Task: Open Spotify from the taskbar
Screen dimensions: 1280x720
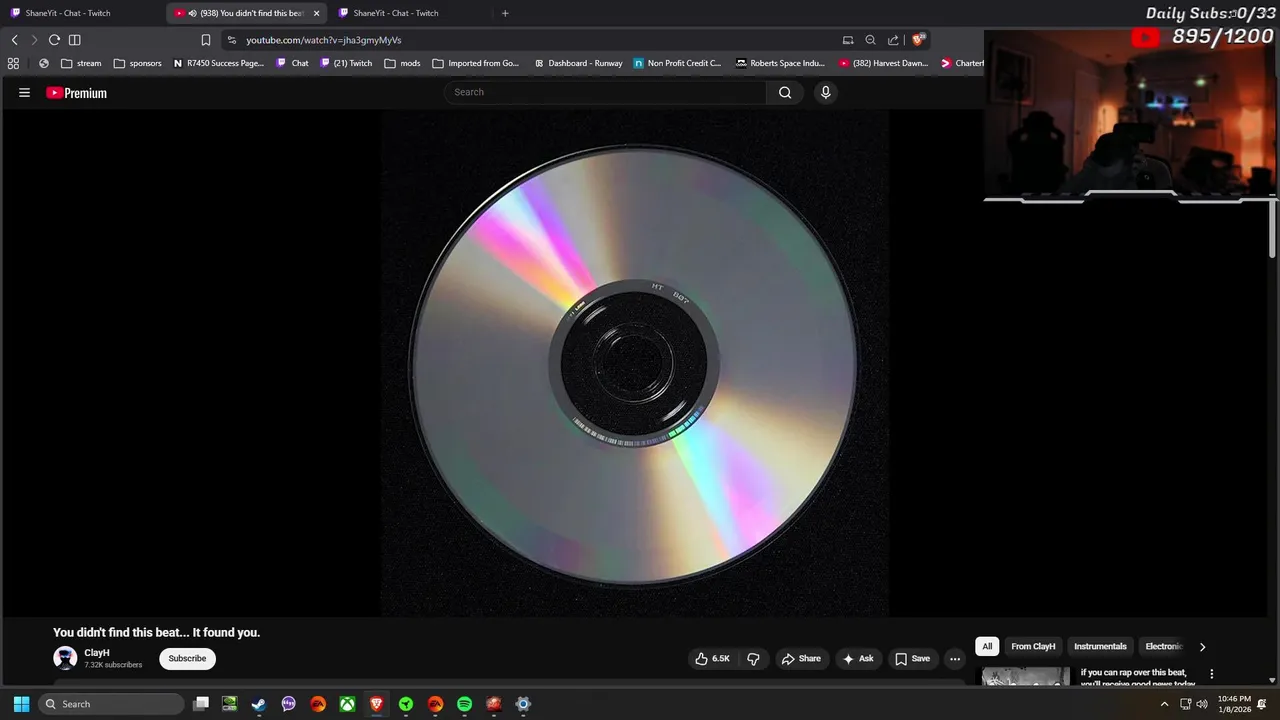Action: 464,704
